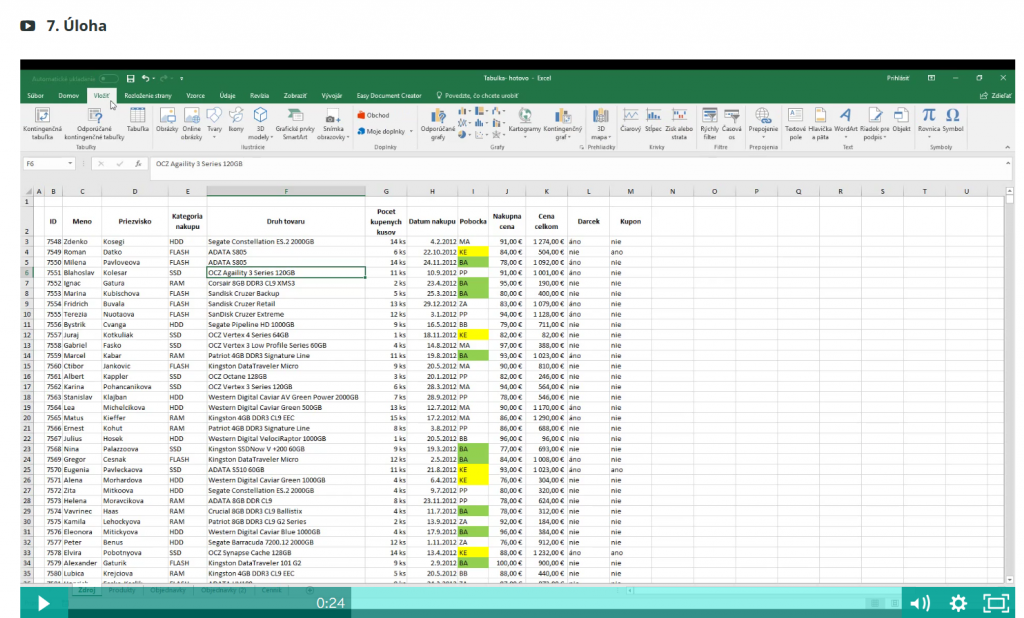Switch to the Domov tab
The height and width of the screenshot is (618, 1024).
tap(68, 95)
